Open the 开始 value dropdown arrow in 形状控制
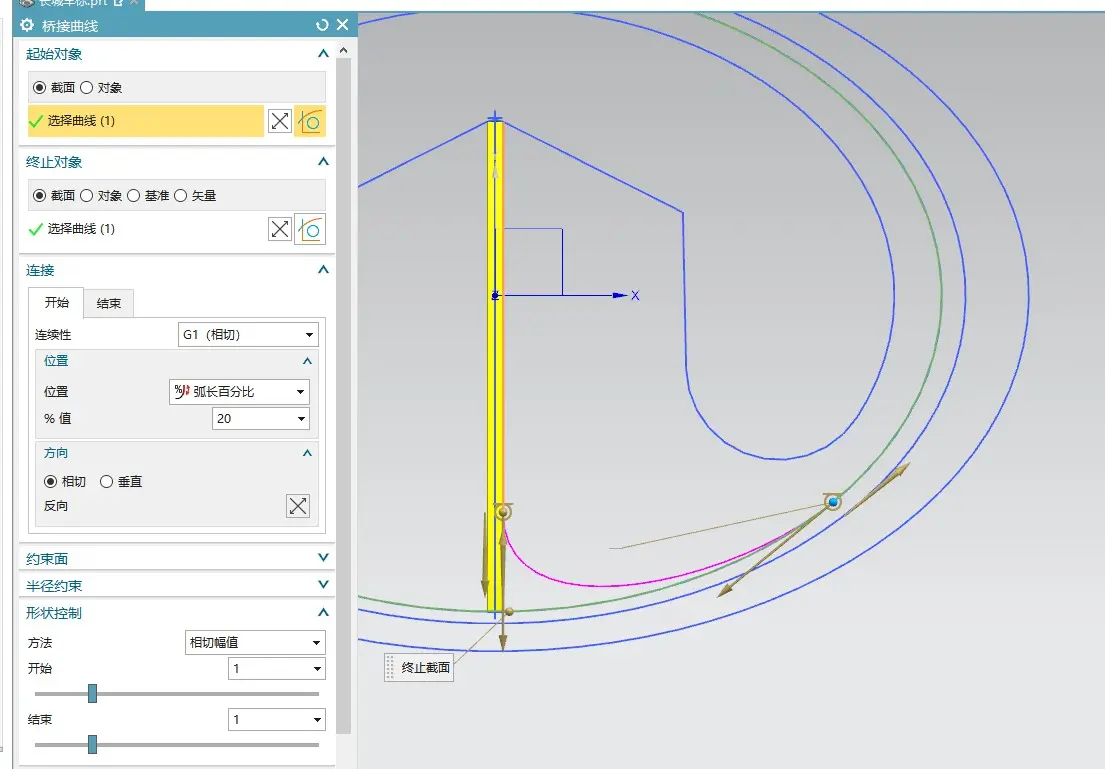The image size is (1105, 769). 318,669
